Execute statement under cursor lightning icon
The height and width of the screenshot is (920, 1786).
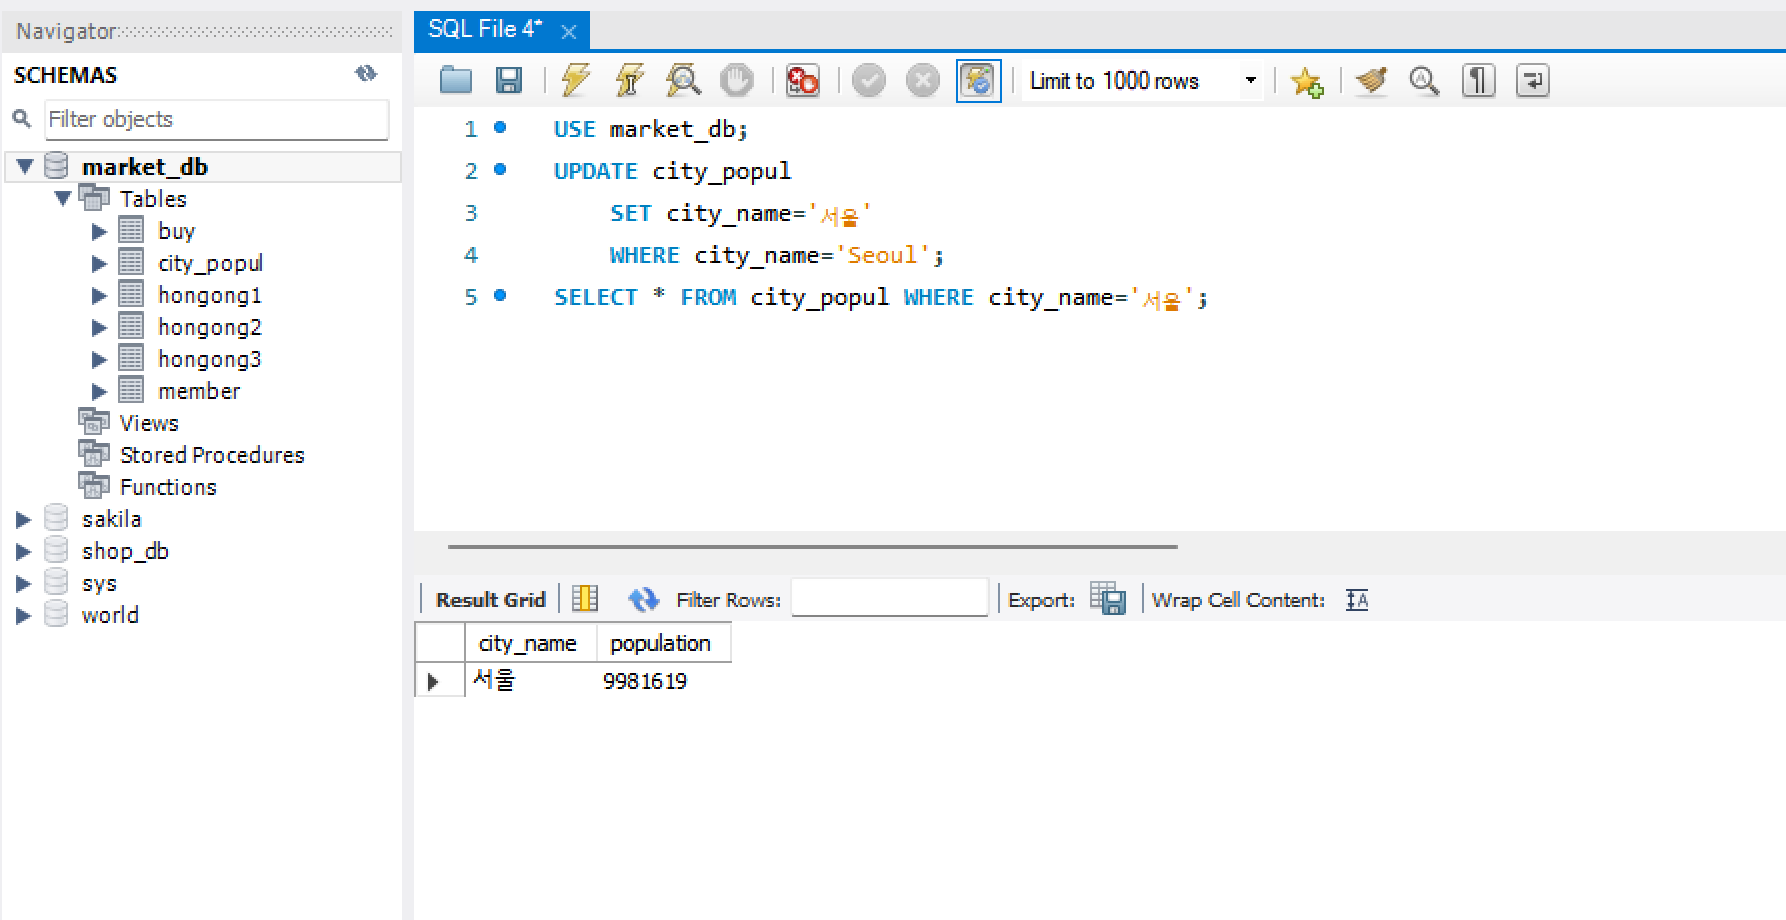[x=629, y=80]
